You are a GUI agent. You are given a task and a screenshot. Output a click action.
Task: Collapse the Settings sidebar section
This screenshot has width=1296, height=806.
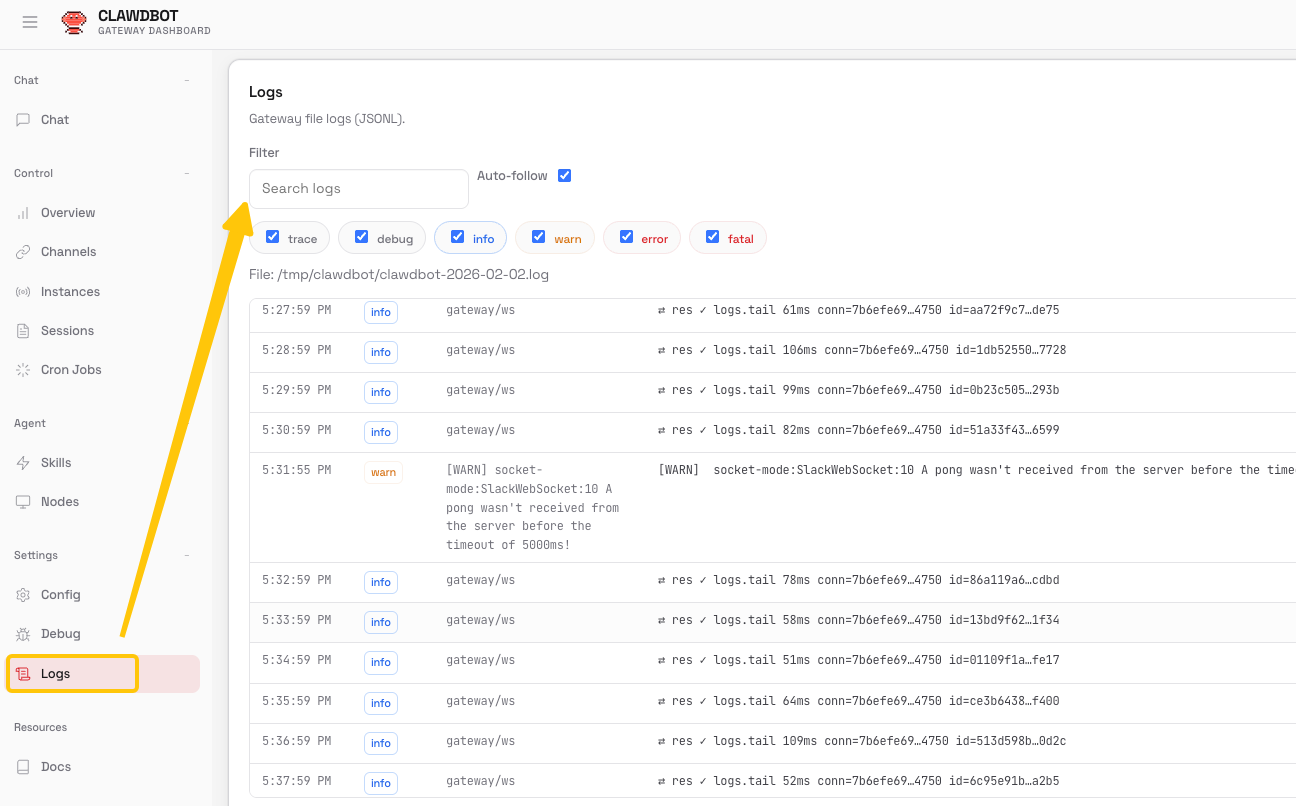pyautogui.click(x=186, y=555)
